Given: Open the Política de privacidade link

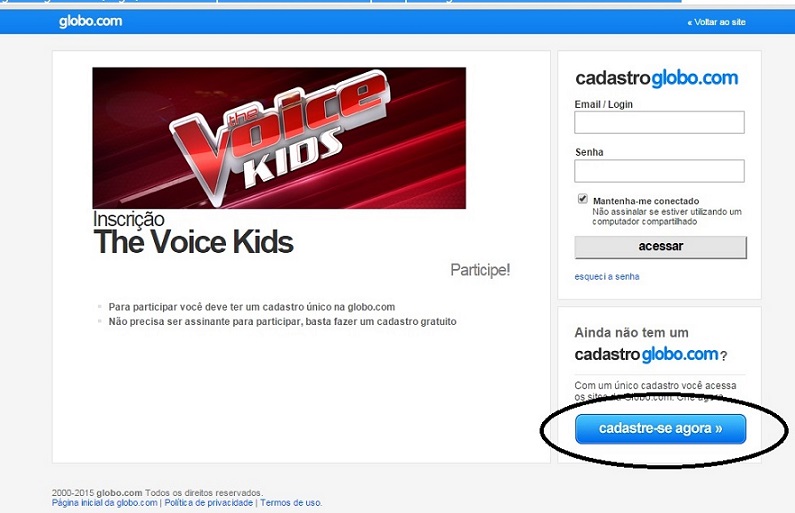Looking at the screenshot, I should point(208,503).
